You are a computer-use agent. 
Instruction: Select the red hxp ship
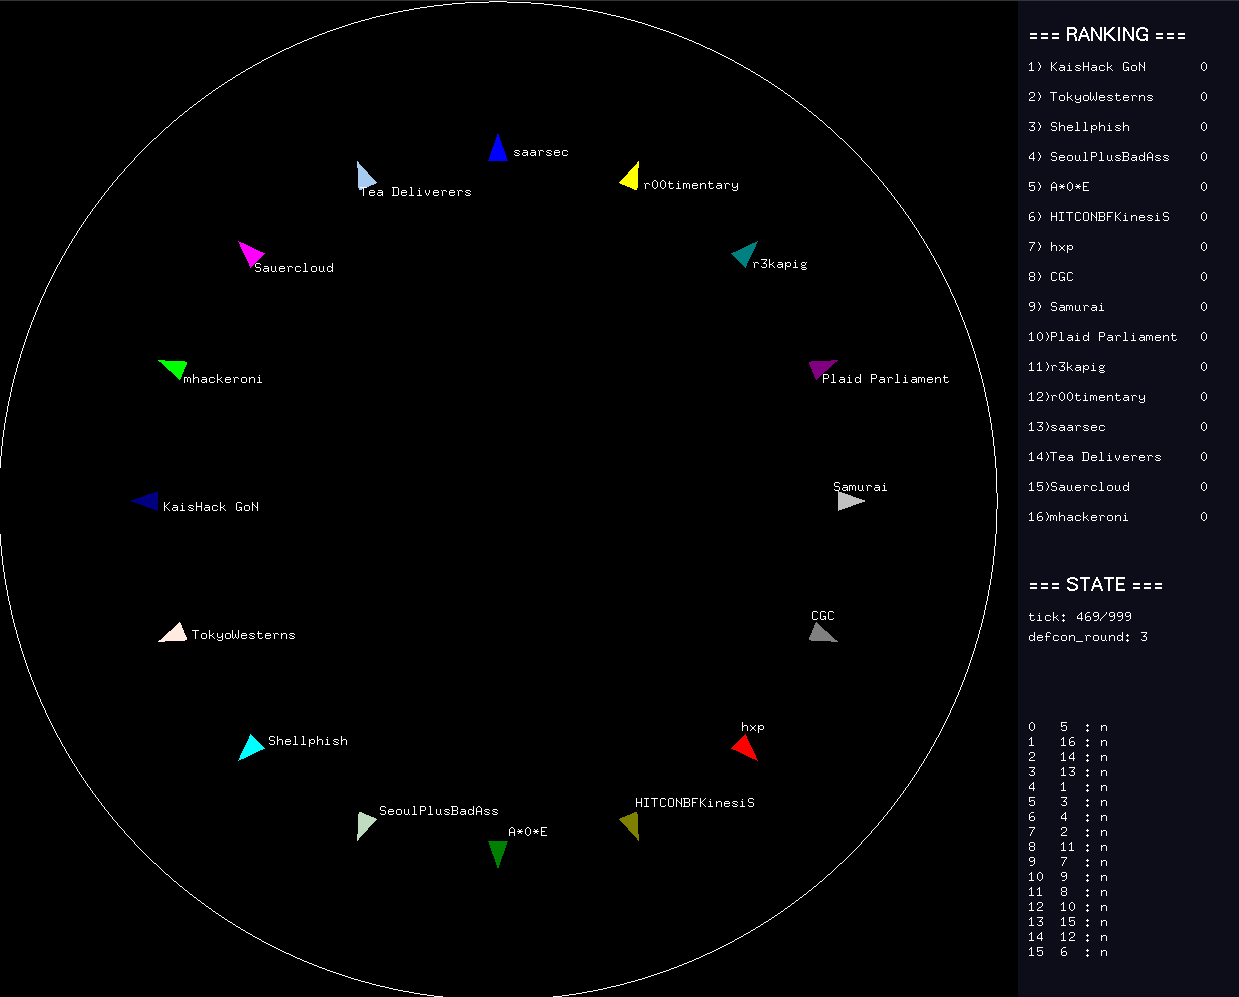click(745, 747)
